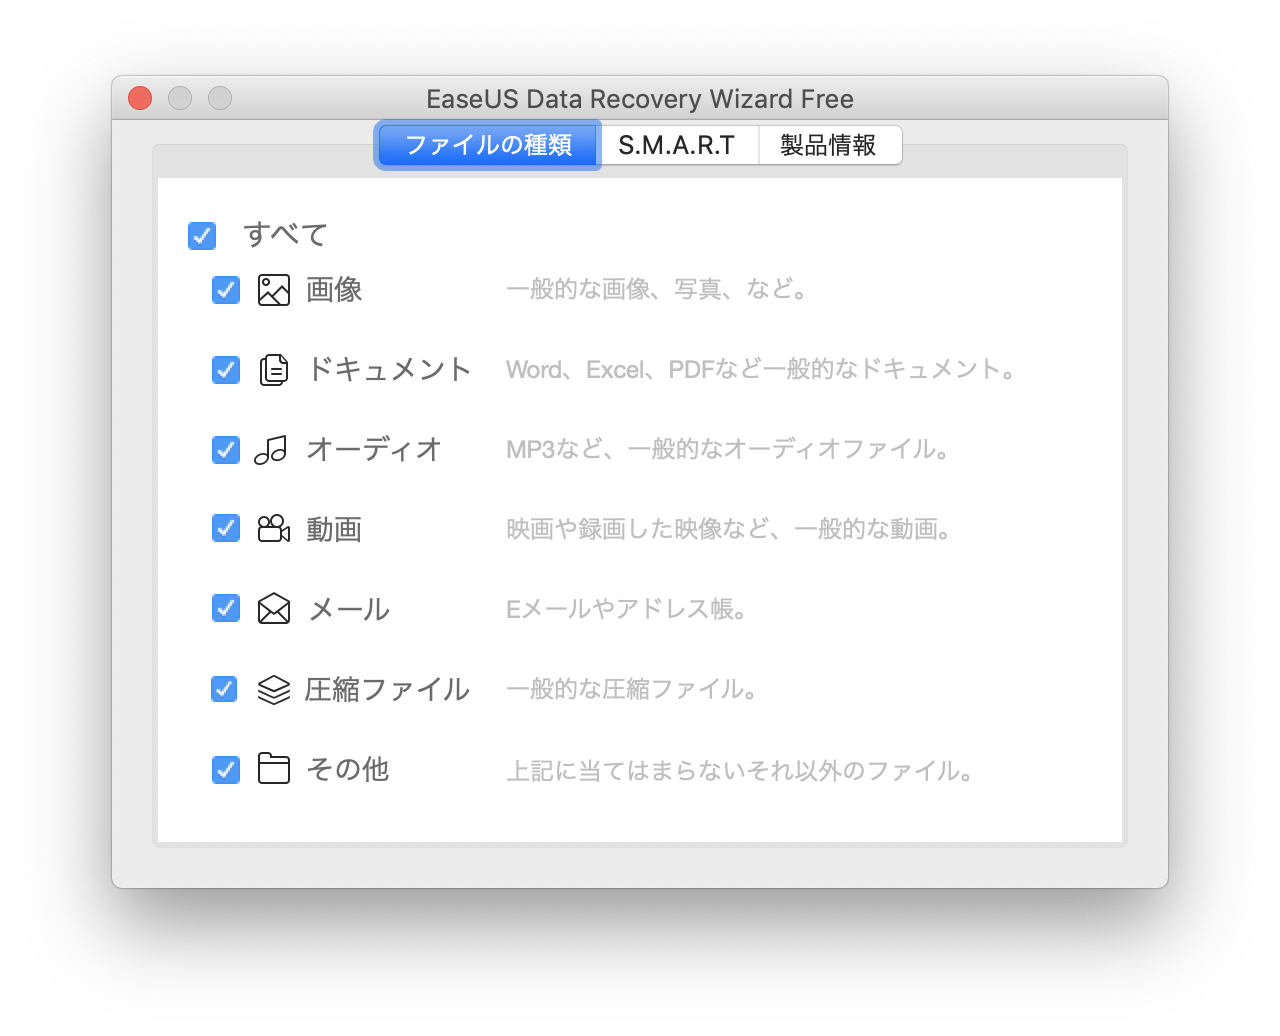Close the window with the red button
This screenshot has height=1036, width=1280.
140,98
